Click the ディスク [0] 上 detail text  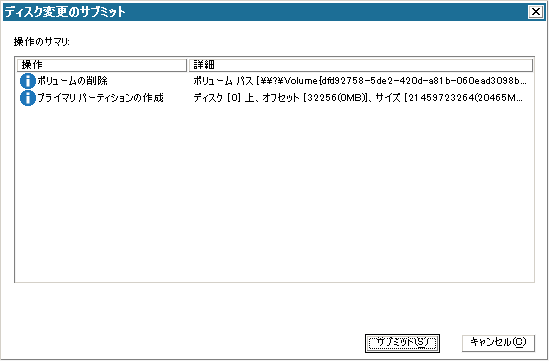[224, 98]
